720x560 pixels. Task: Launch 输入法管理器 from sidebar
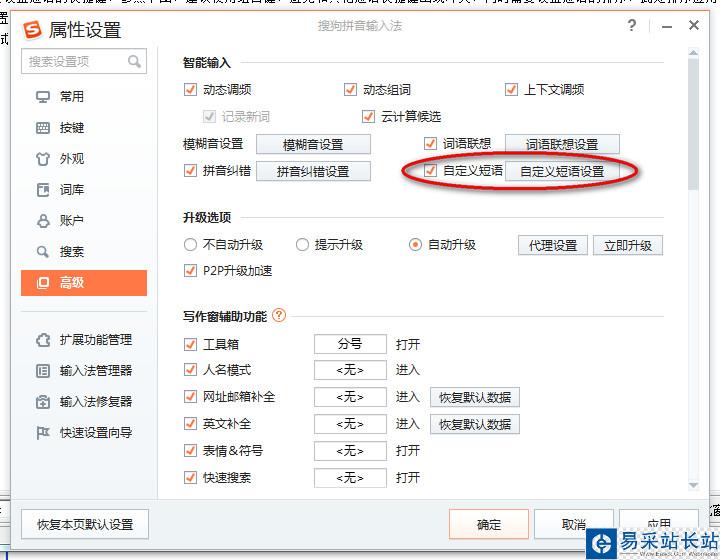point(84,370)
